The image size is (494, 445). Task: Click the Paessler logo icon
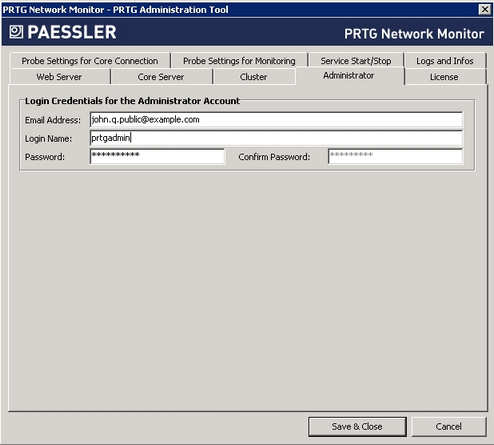click(16, 32)
